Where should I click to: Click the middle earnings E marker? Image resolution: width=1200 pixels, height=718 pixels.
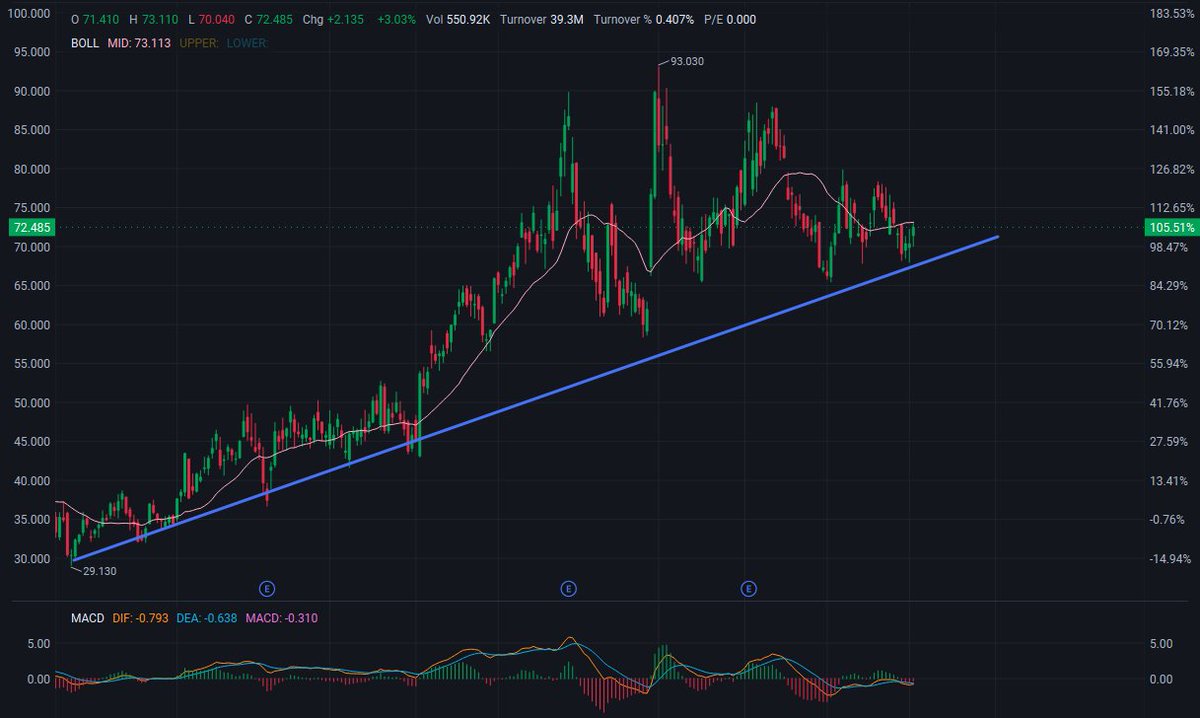[568, 589]
